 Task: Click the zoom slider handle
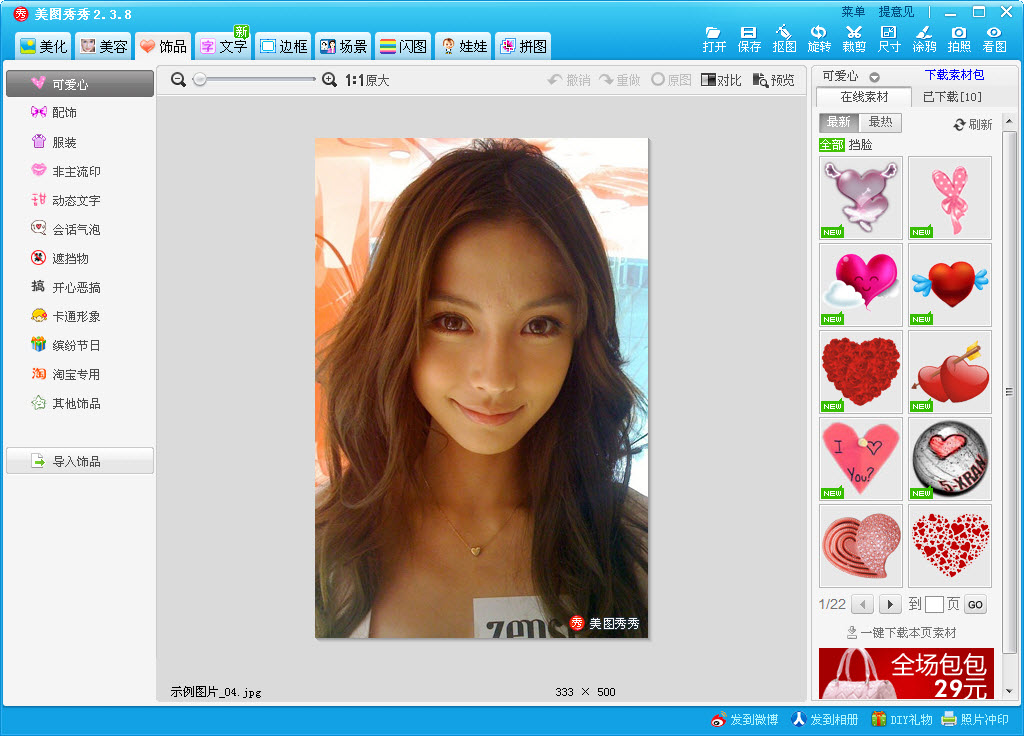(x=200, y=80)
